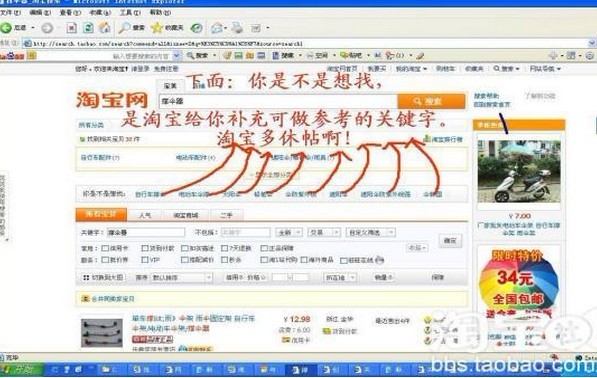Open the 编辑 menu
This screenshot has height=378, width=597.
click(40, 13)
